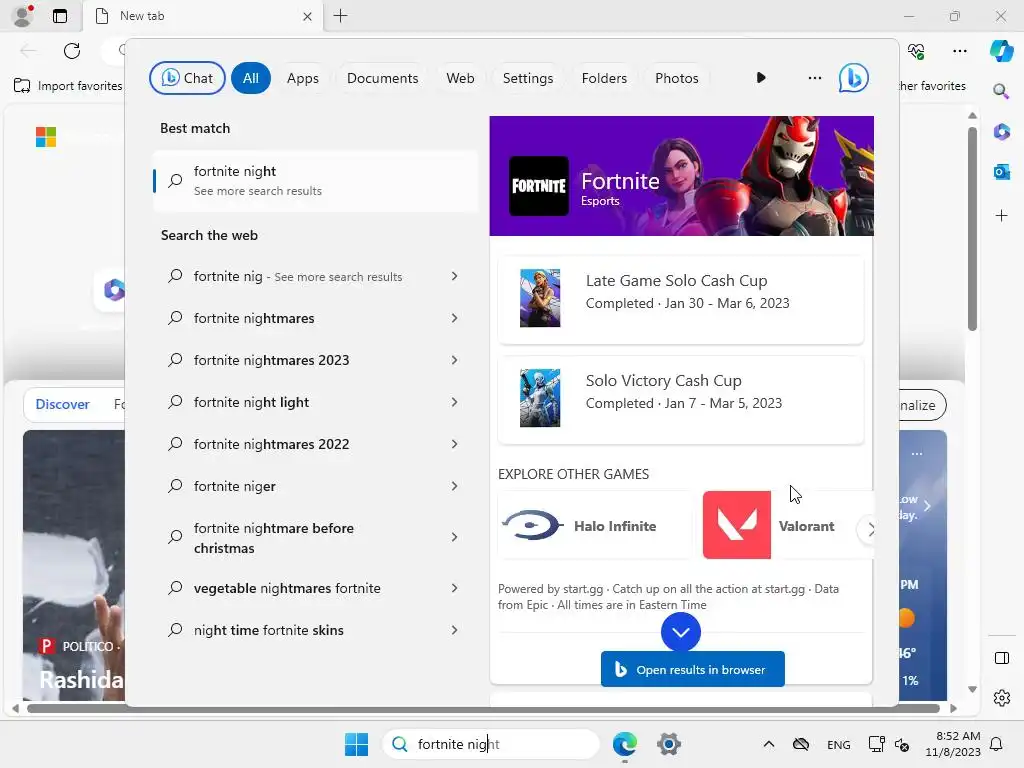1024x768 pixels.
Task: Toggle the Edge sidebar panel icon
Action: (x=1001, y=658)
